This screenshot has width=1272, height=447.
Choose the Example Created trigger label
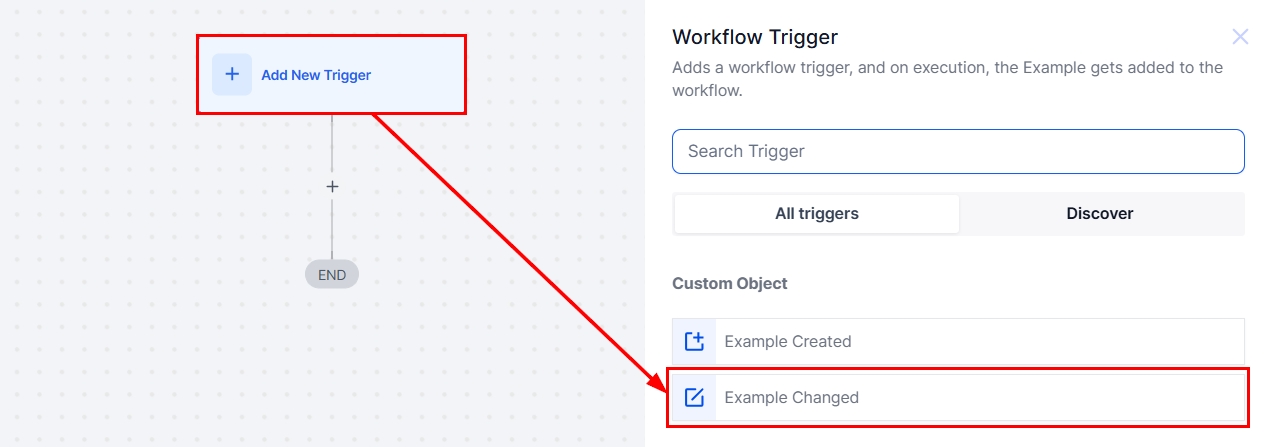[x=788, y=341]
